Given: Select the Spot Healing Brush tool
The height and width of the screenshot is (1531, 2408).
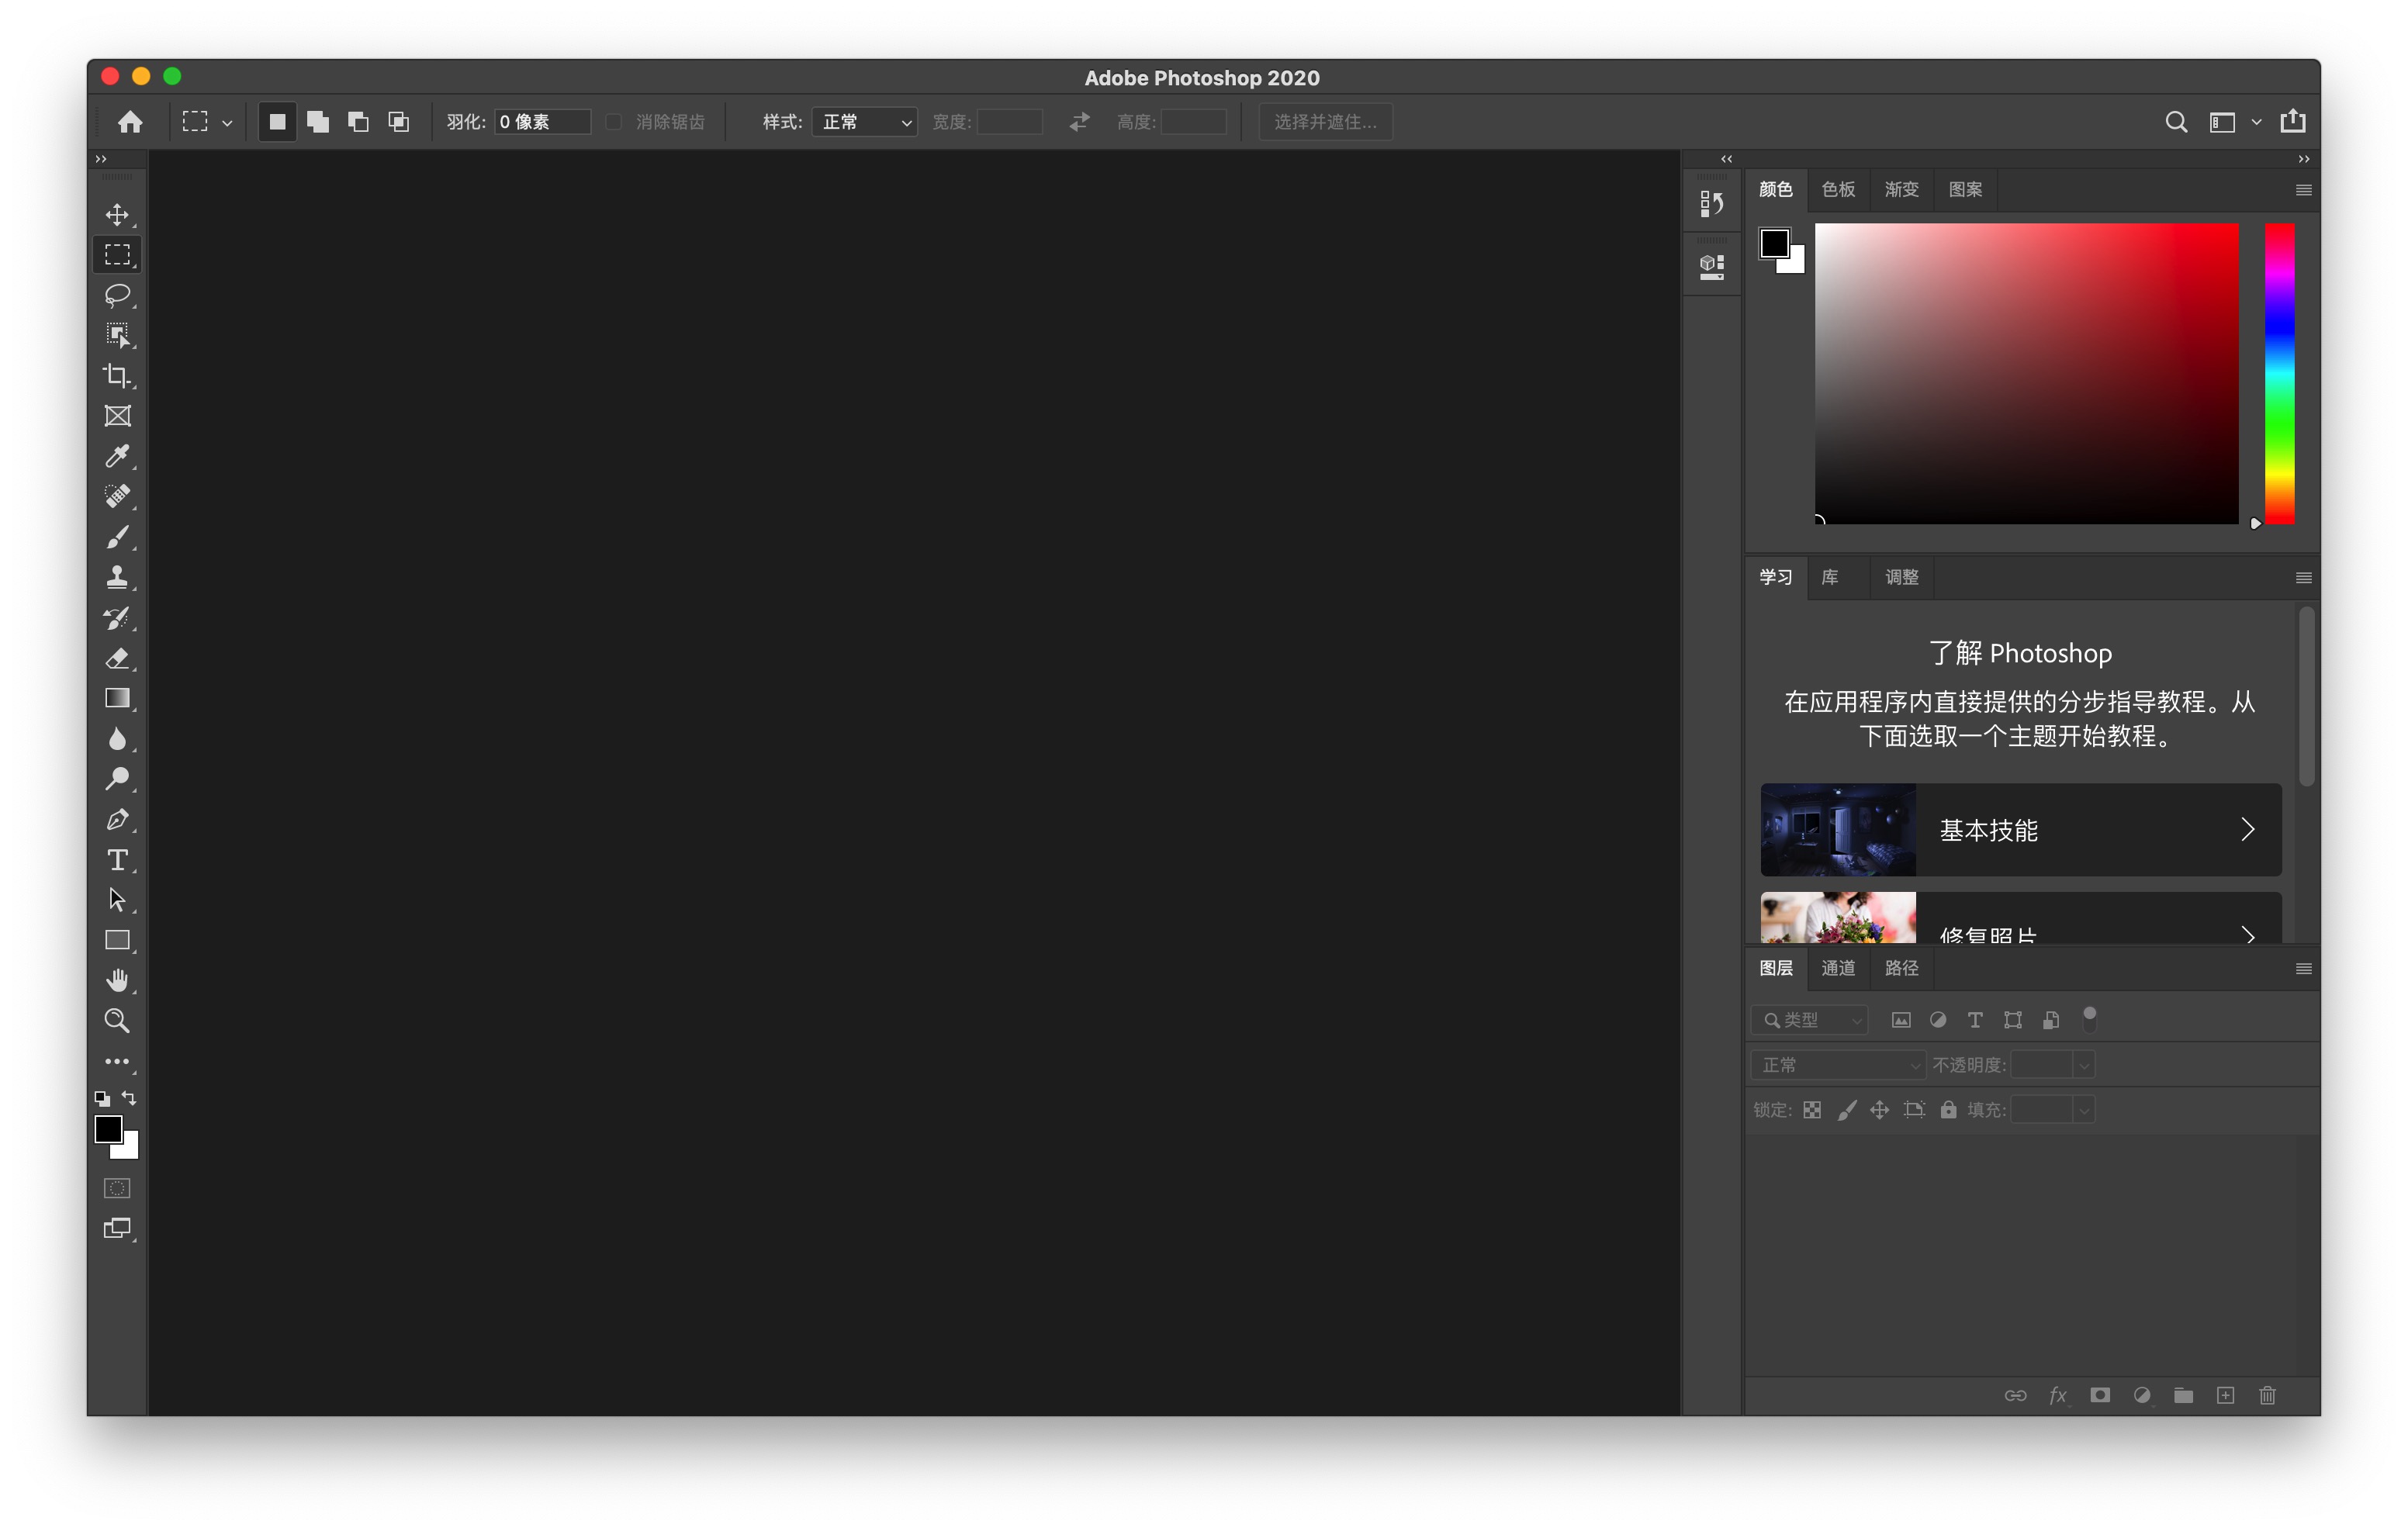Looking at the screenshot, I should point(117,497).
